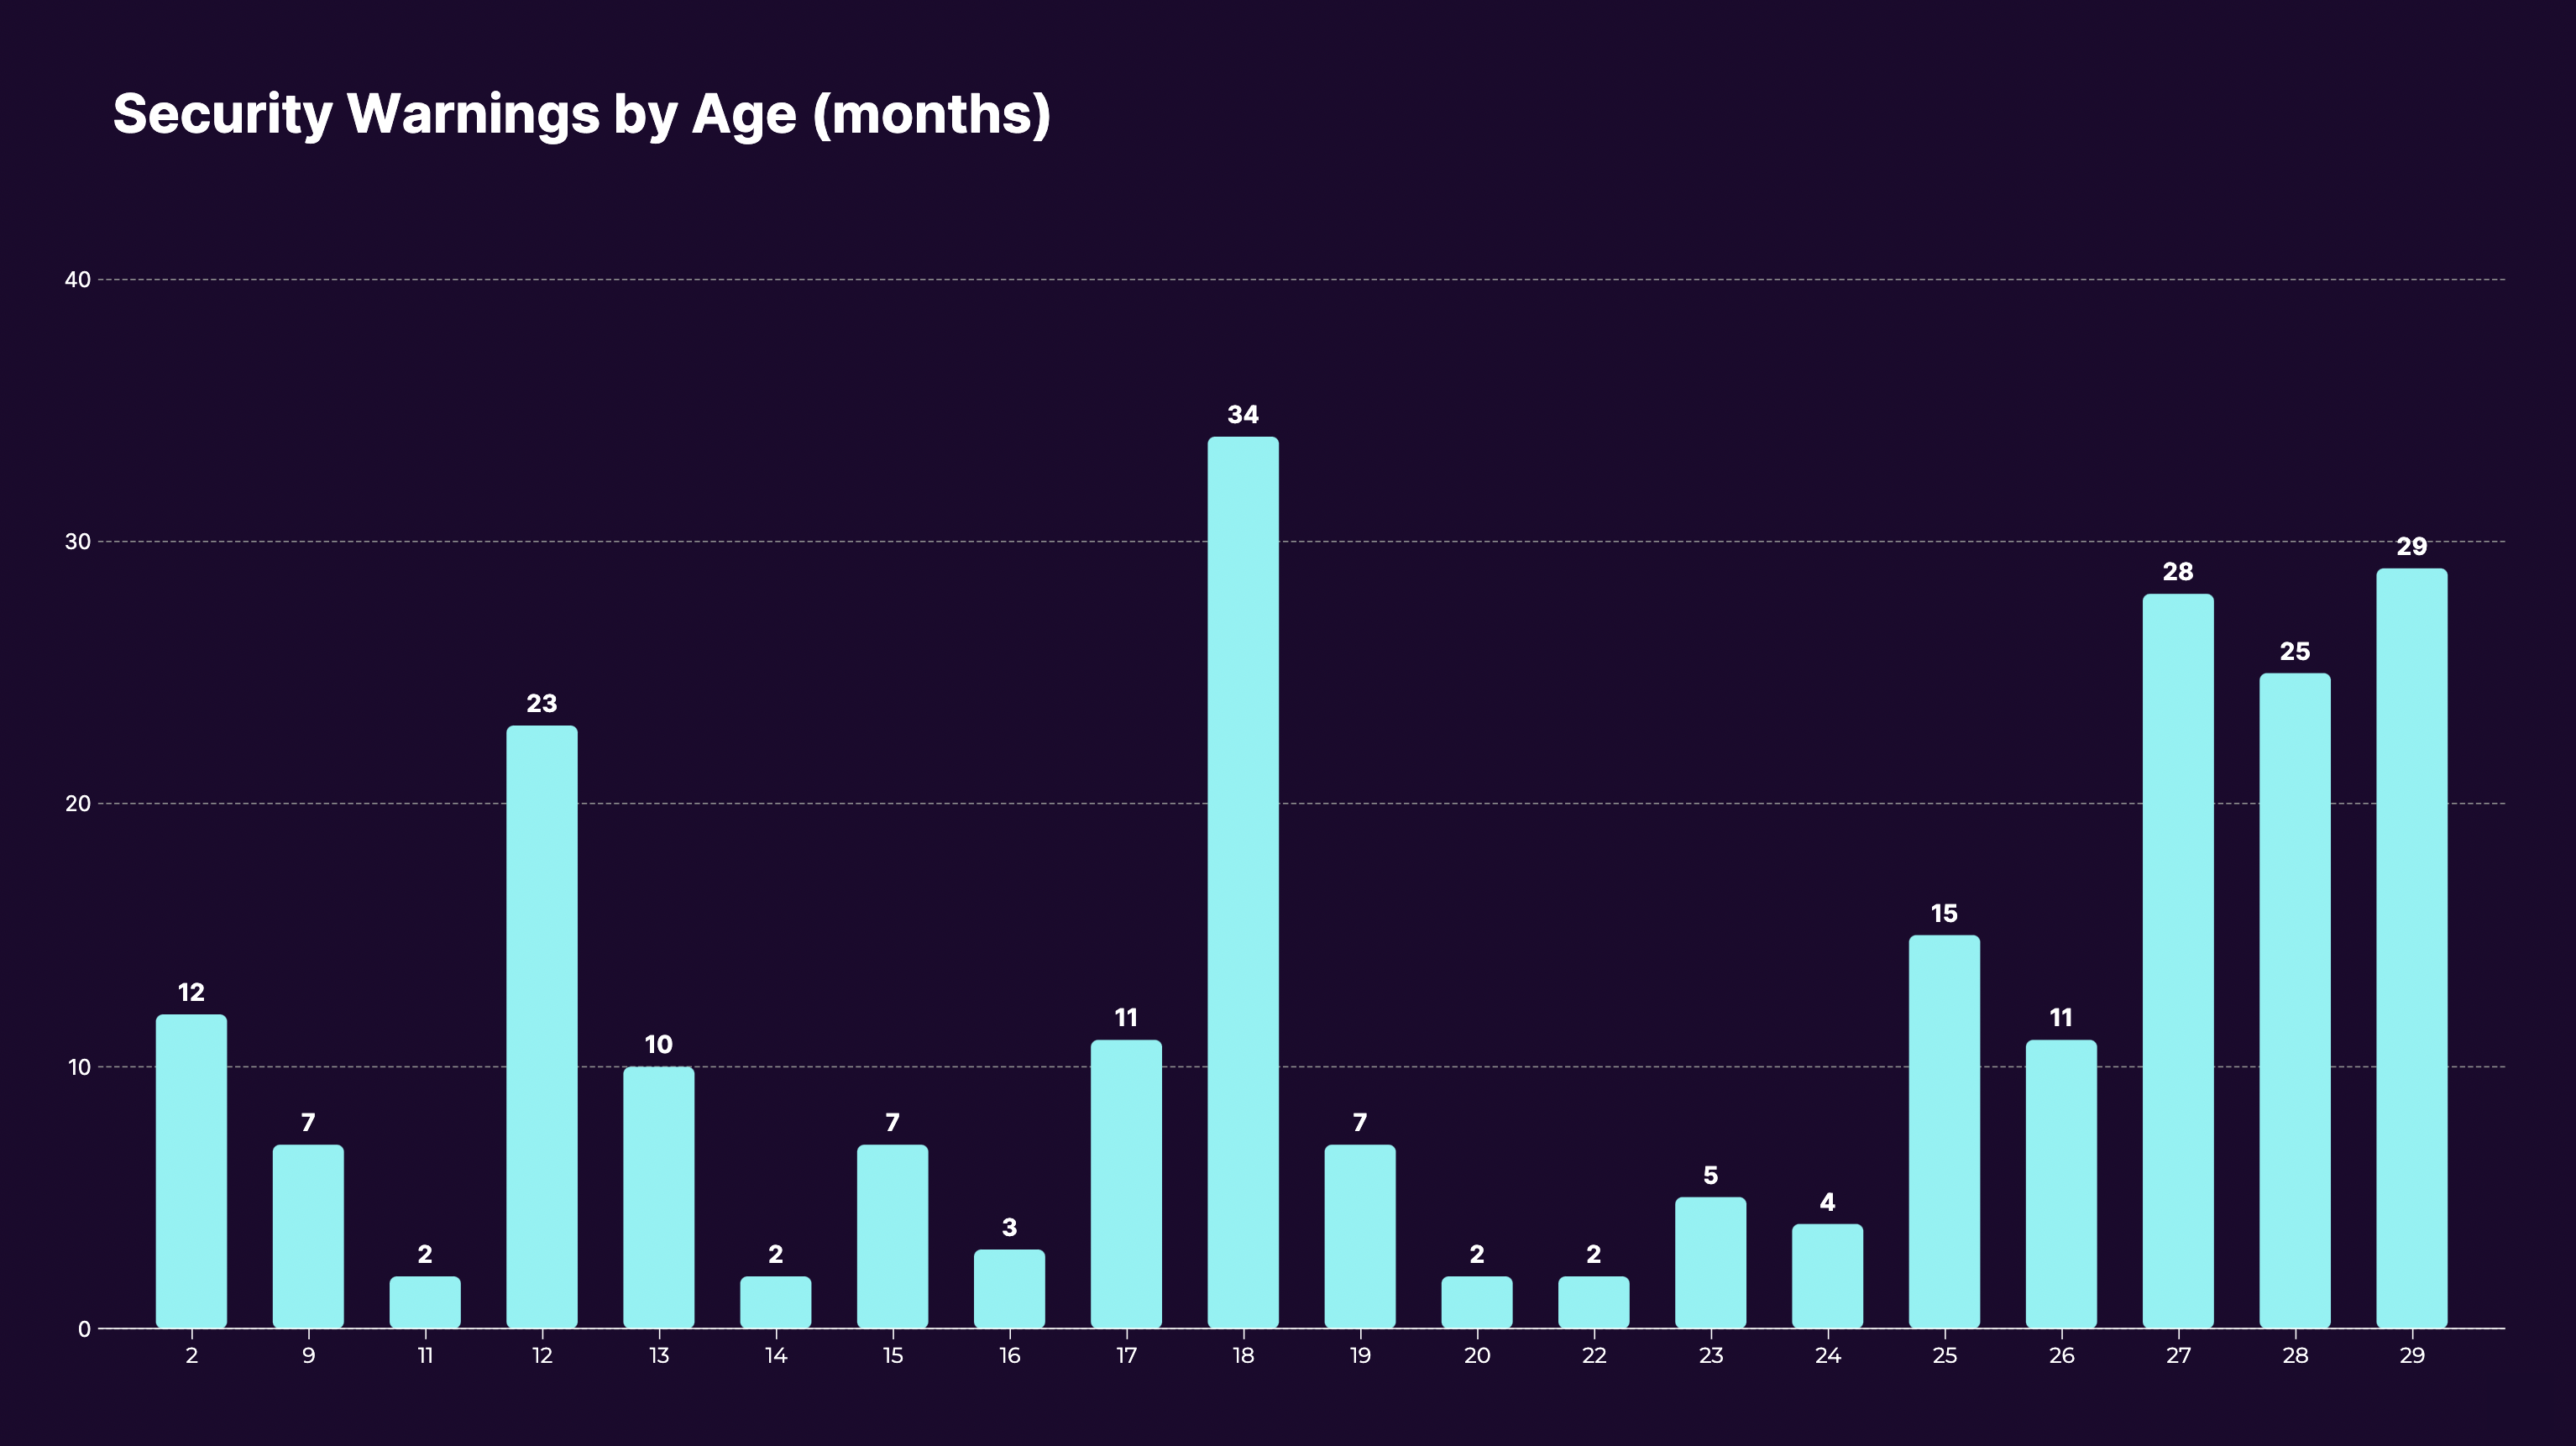Click the 30 y-axis tick label
2576x1446 pixels.
coord(77,542)
